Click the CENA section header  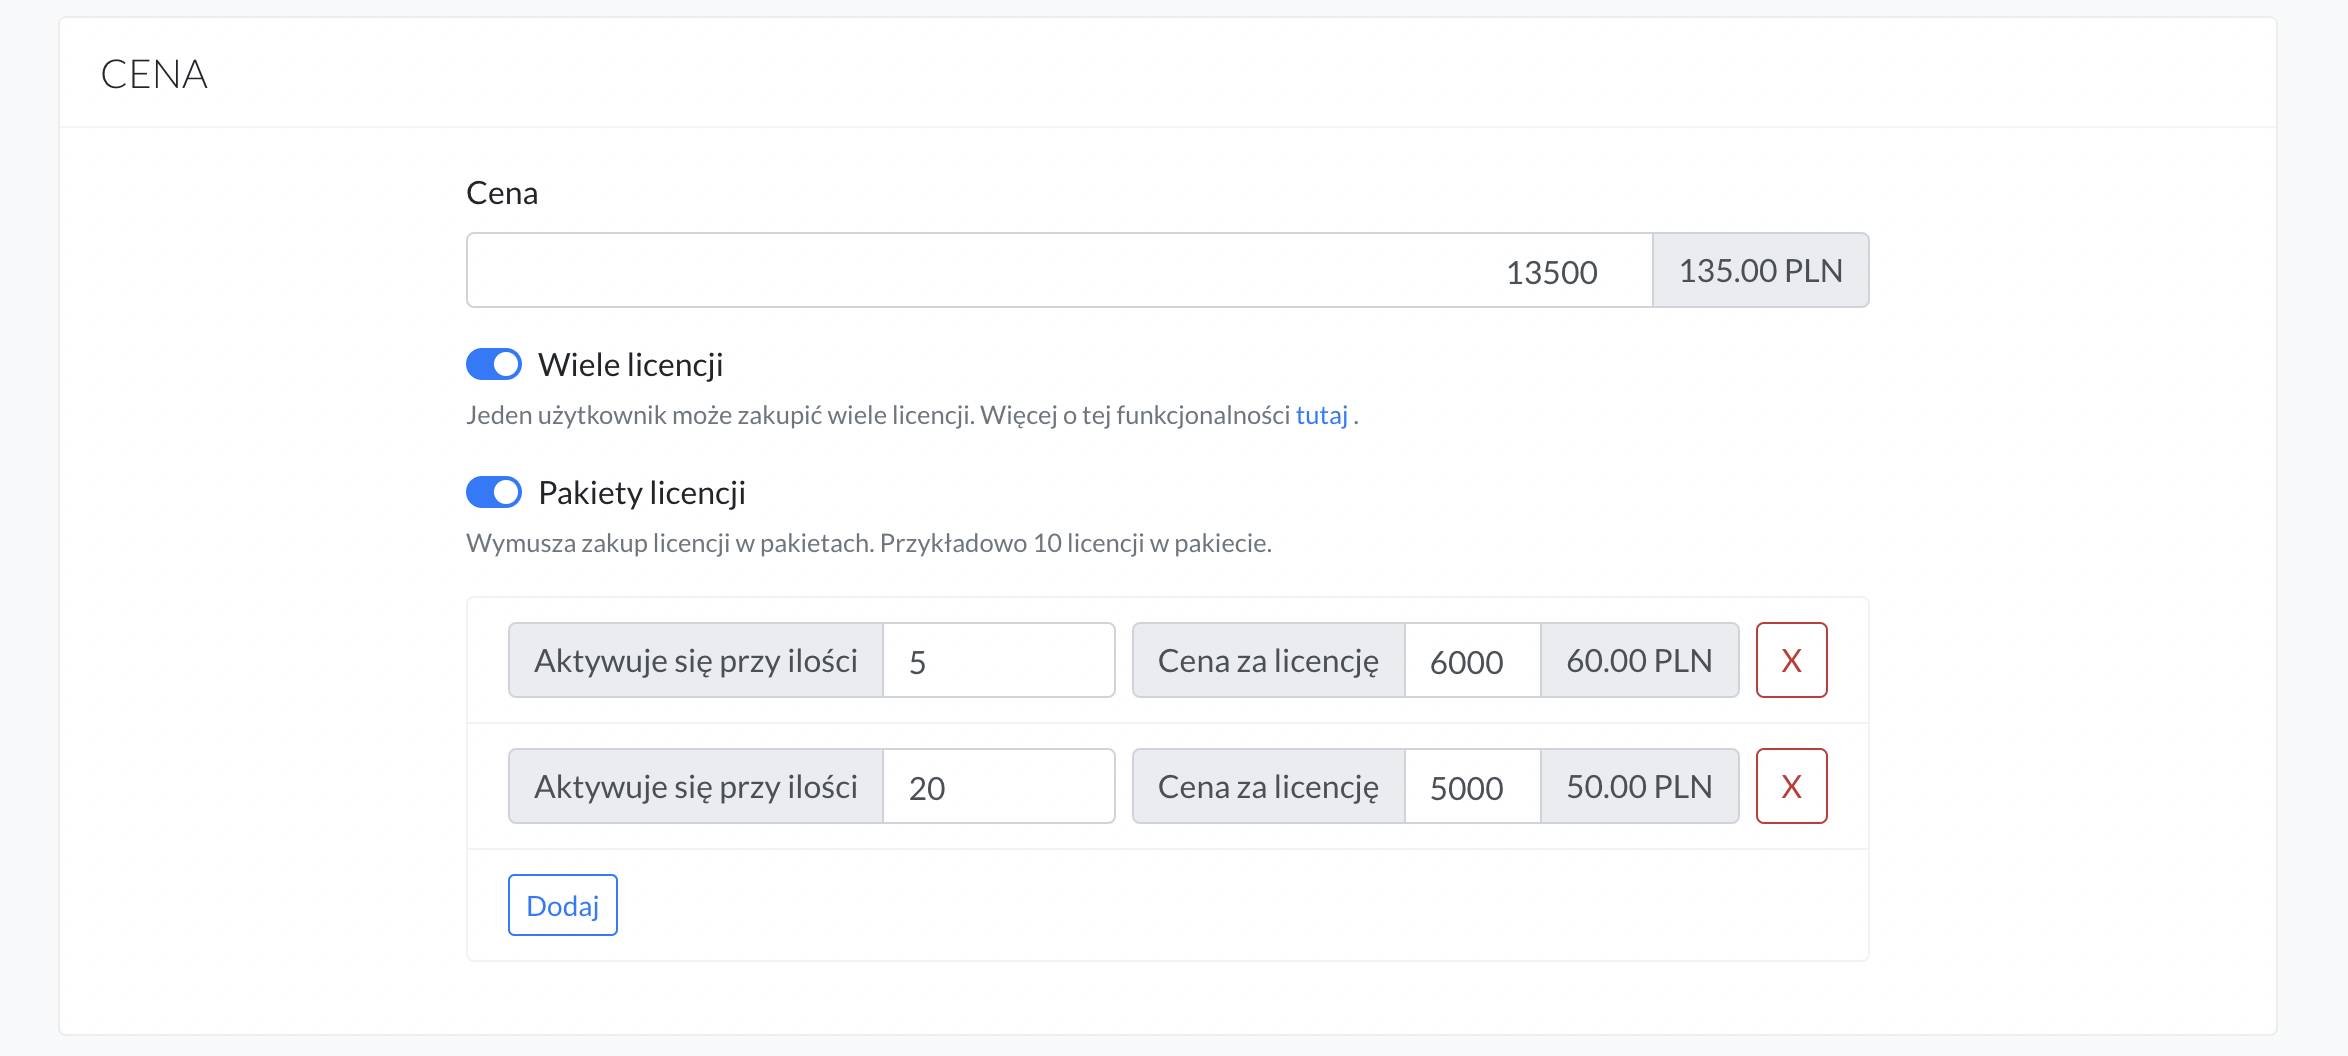point(154,74)
